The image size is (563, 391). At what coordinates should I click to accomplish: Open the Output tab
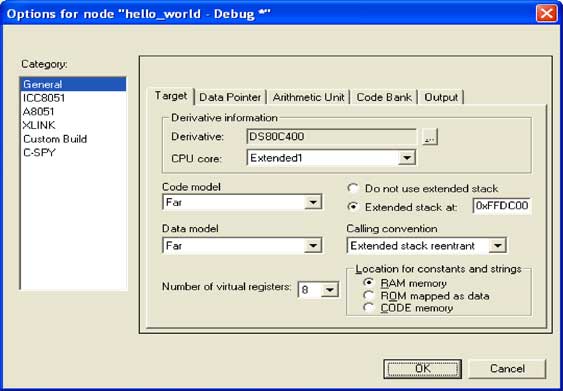tap(441, 97)
